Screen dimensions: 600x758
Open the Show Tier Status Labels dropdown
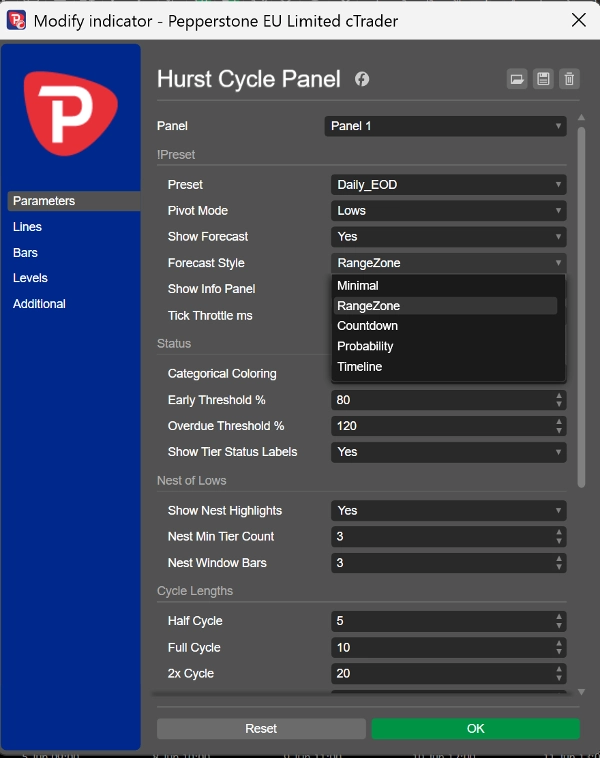click(449, 452)
